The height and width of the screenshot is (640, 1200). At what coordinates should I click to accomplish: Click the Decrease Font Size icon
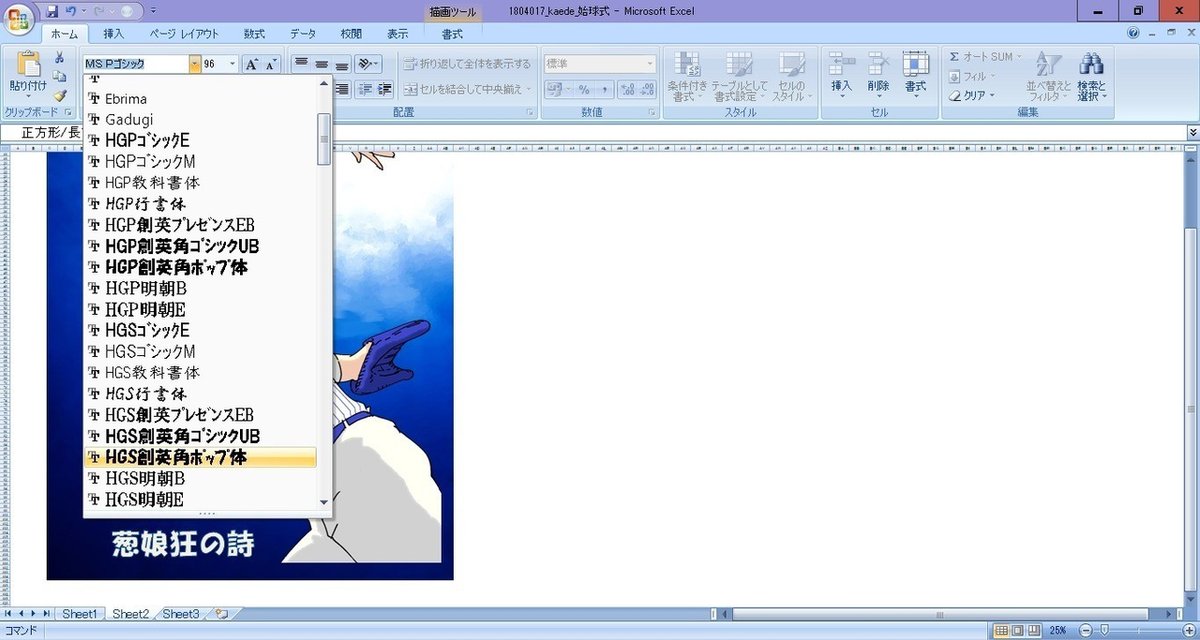tap(270, 64)
